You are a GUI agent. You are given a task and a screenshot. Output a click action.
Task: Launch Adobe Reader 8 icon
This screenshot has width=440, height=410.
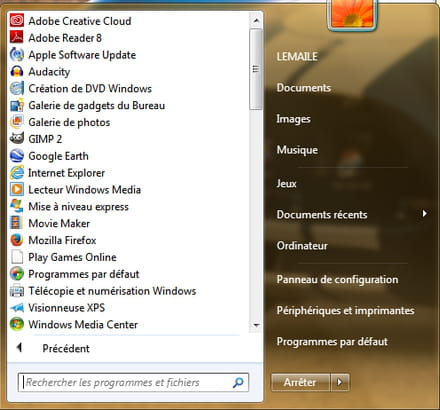(17, 38)
